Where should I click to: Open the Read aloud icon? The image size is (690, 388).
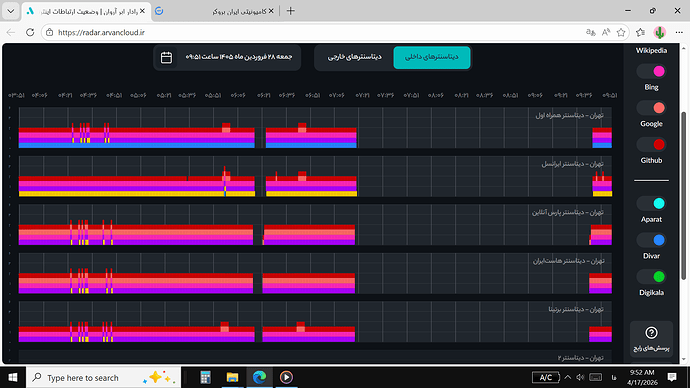coord(606,32)
